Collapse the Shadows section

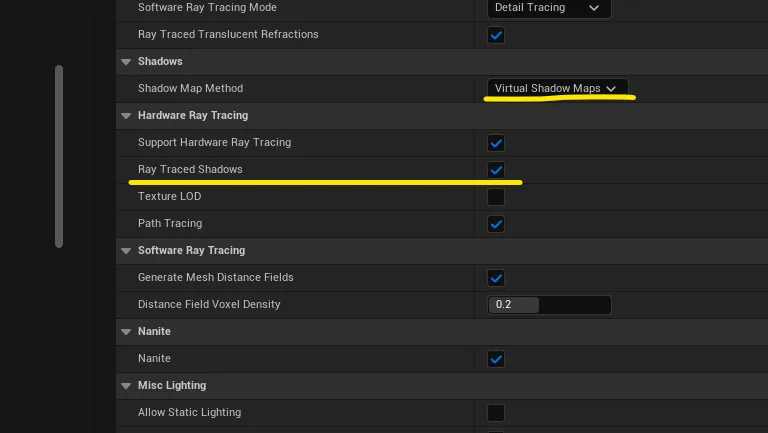tap(126, 62)
